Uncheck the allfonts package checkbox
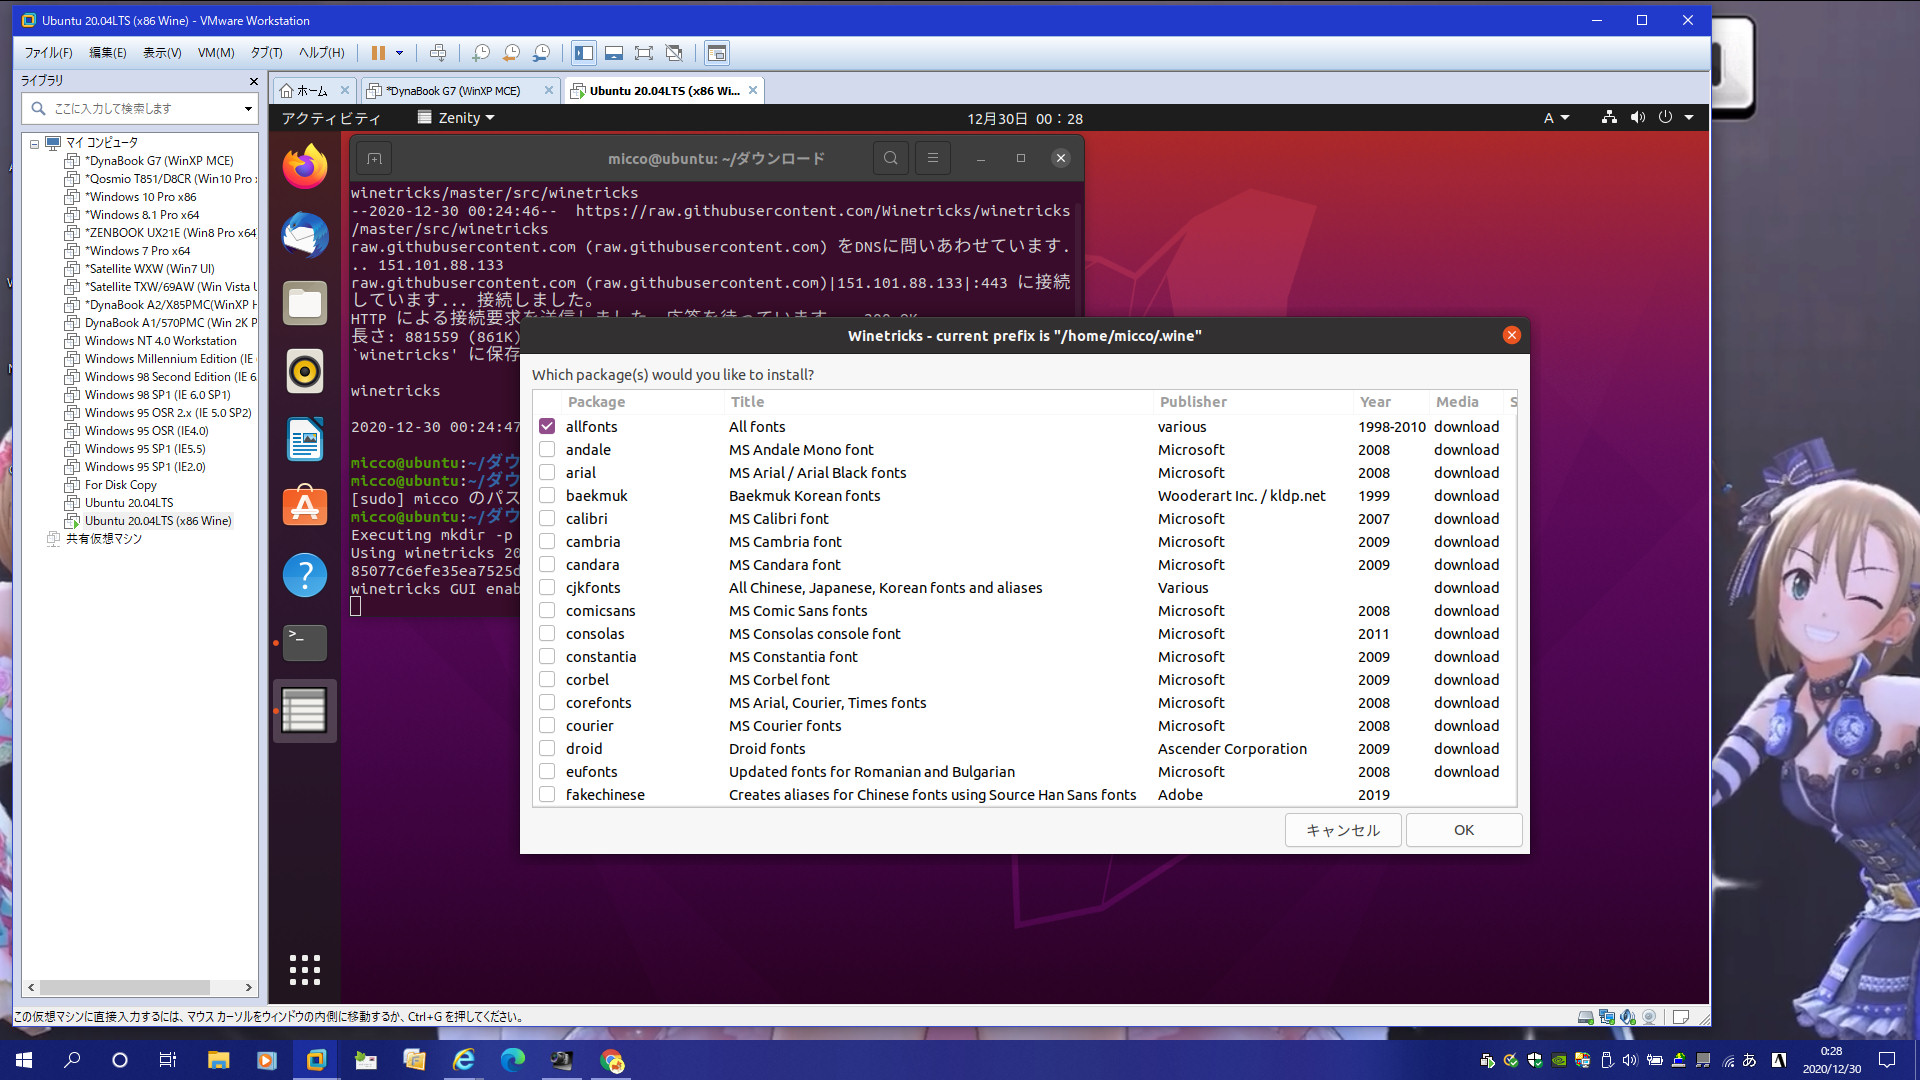This screenshot has width=1920, height=1080. 547,426
